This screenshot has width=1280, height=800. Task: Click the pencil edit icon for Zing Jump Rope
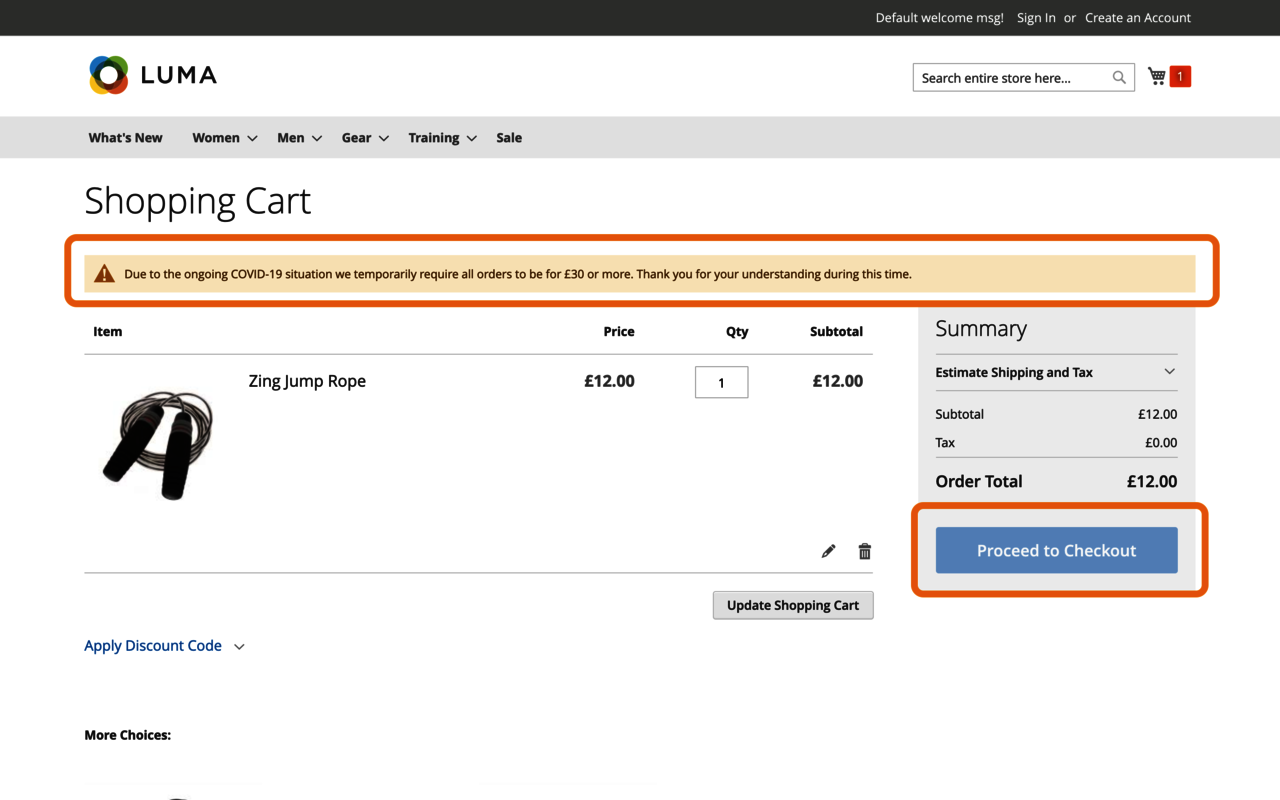pyautogui.click(x=828, y=551)
